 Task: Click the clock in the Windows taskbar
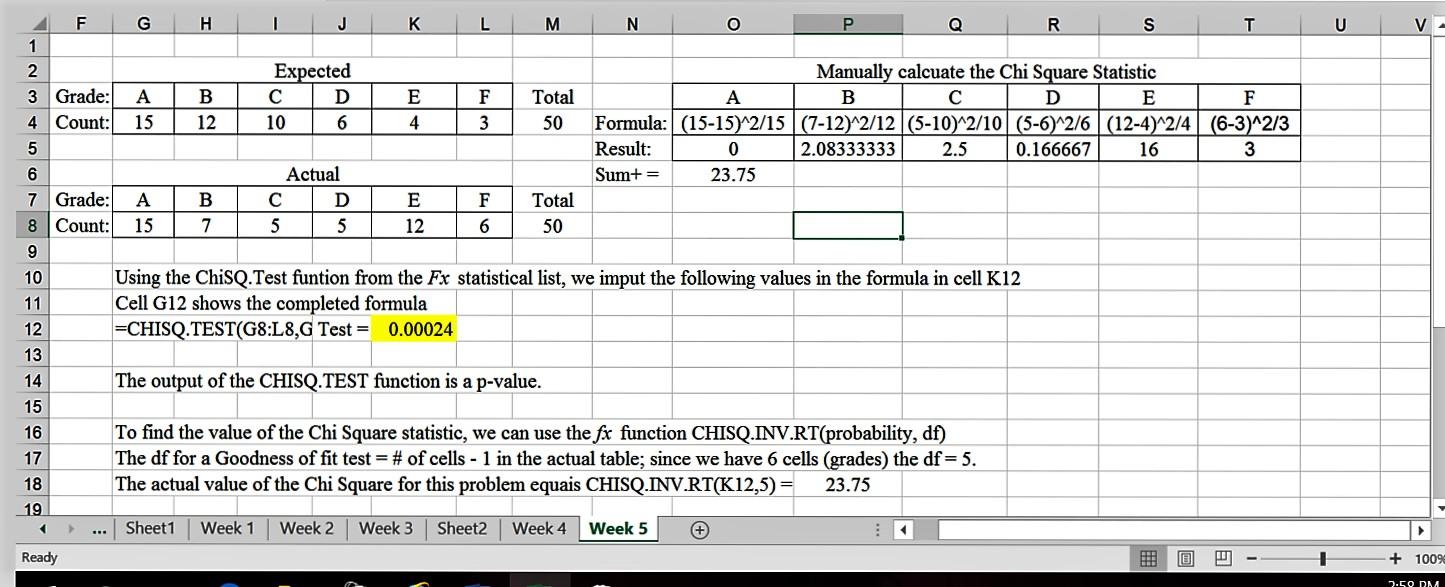[1413, 582]
